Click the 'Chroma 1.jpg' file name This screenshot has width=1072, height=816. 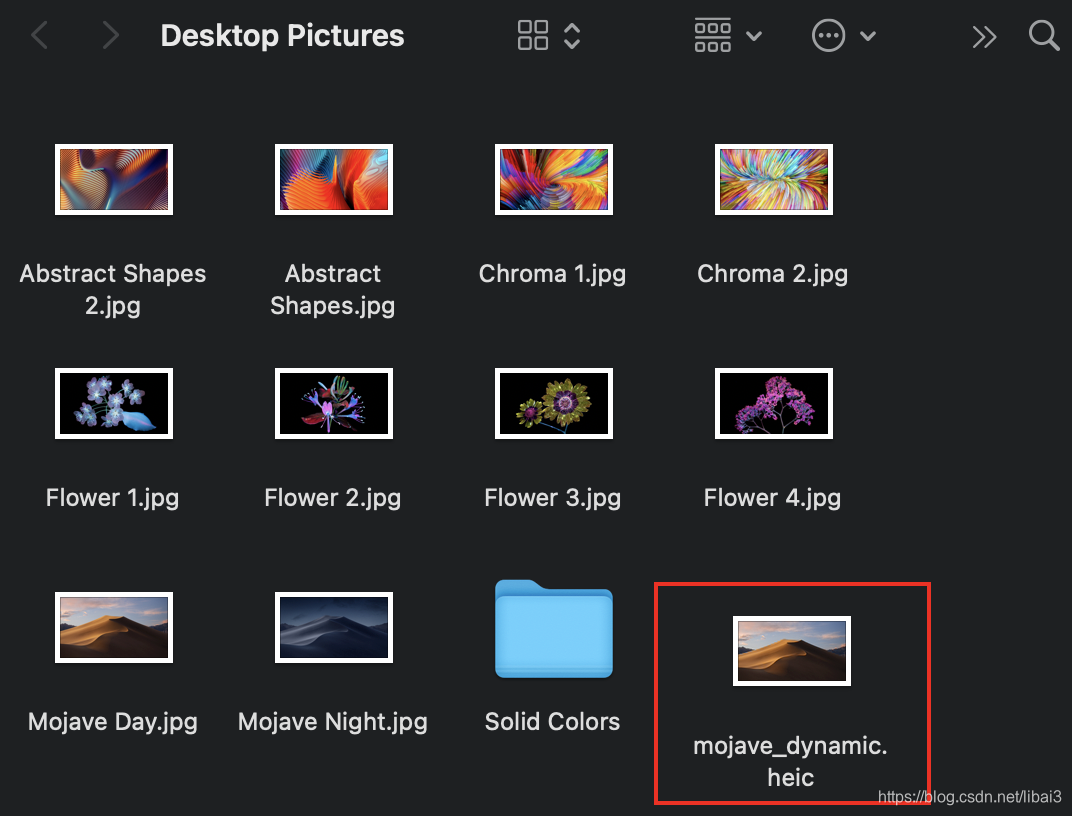552,274
